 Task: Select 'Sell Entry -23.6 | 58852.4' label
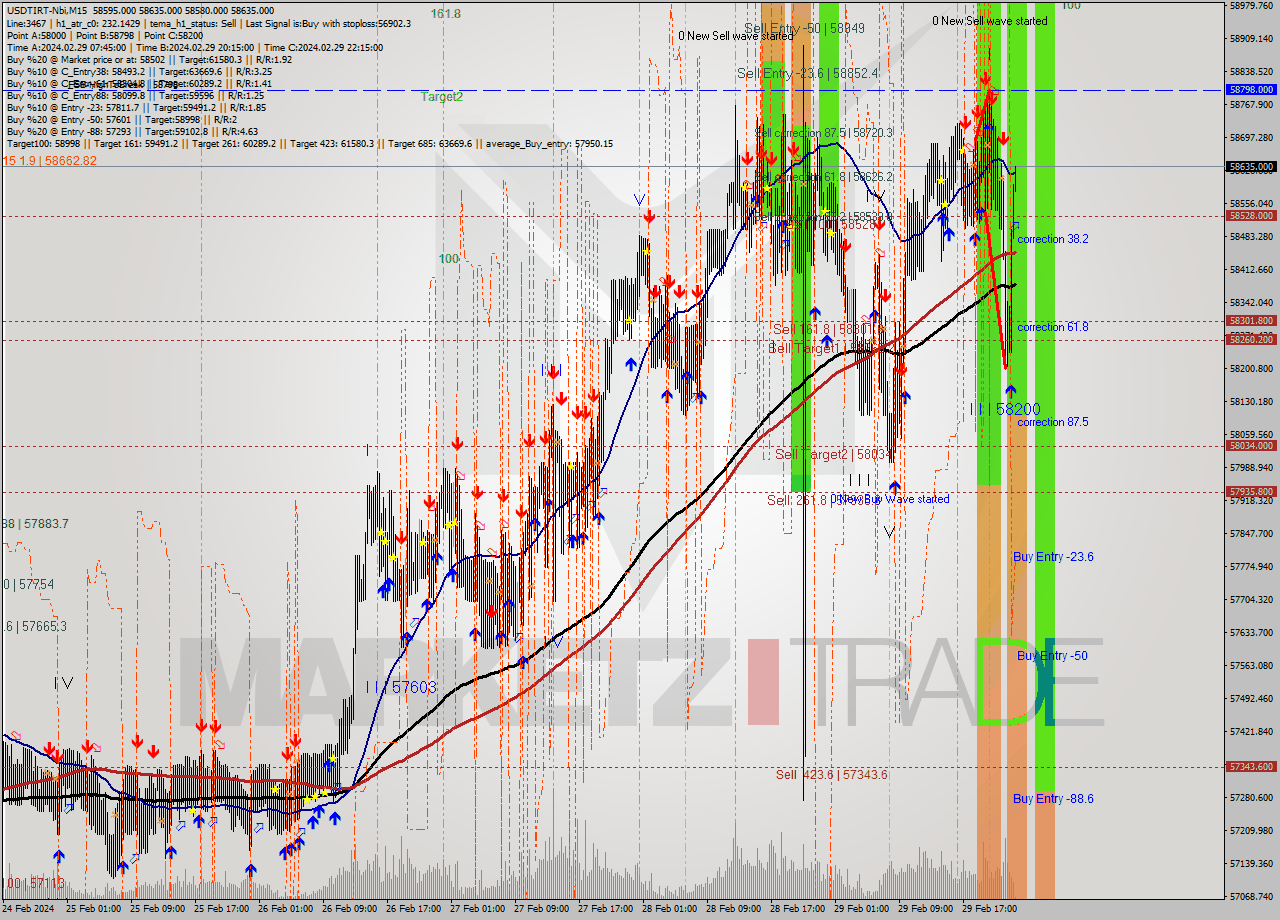point(808,73)
